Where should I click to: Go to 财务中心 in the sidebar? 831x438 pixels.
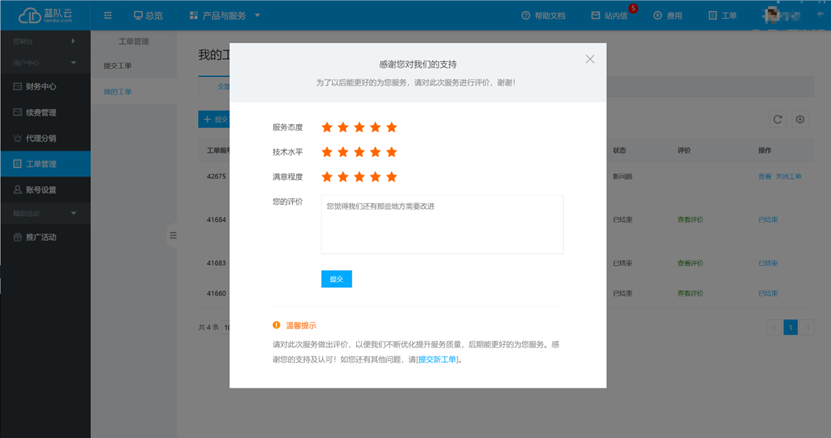coord(40,87)
